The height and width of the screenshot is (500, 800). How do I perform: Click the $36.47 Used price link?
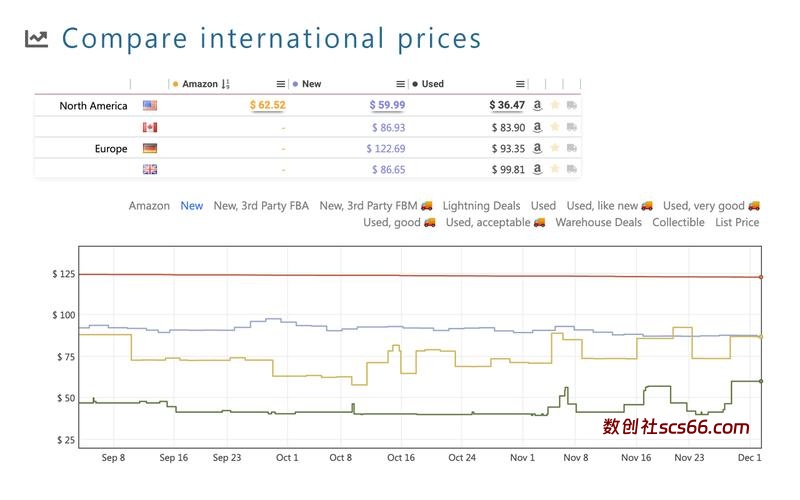click(x=507, y=105)
